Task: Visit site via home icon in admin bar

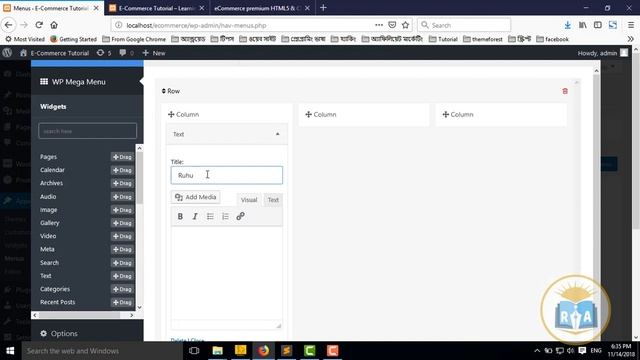Action: 23,53
